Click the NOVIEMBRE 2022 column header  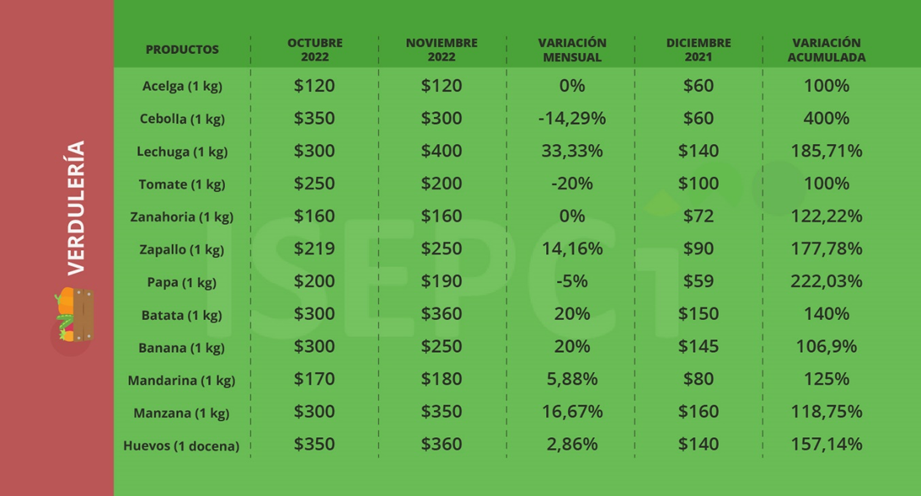click(442, 50)
